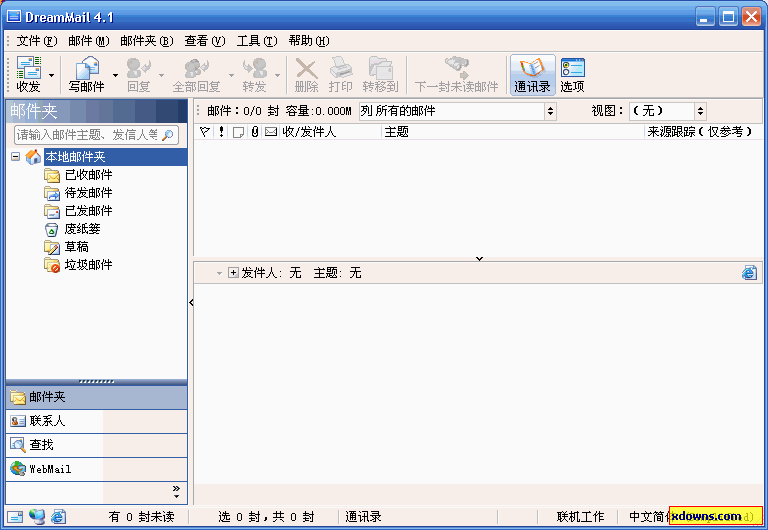Screen dimensions: 768x530
Task: Collapse the mail list with down chevron
Action: pyautogui.click(x=480, y=259)
